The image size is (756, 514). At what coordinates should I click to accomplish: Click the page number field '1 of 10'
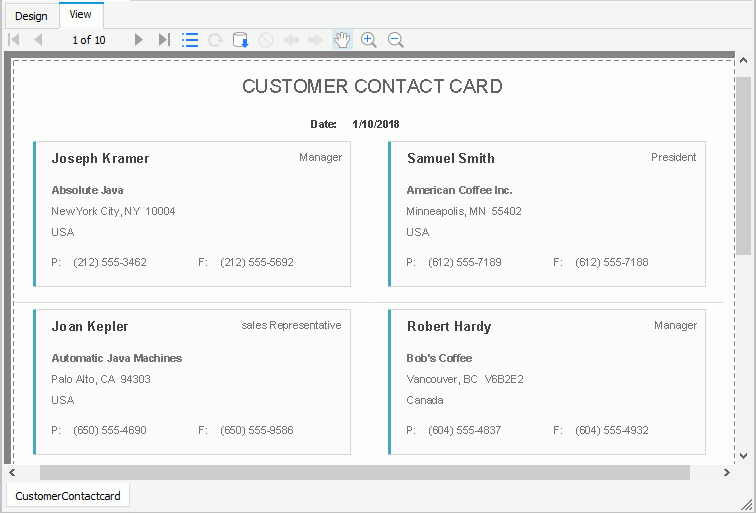(x=89, y=40)
